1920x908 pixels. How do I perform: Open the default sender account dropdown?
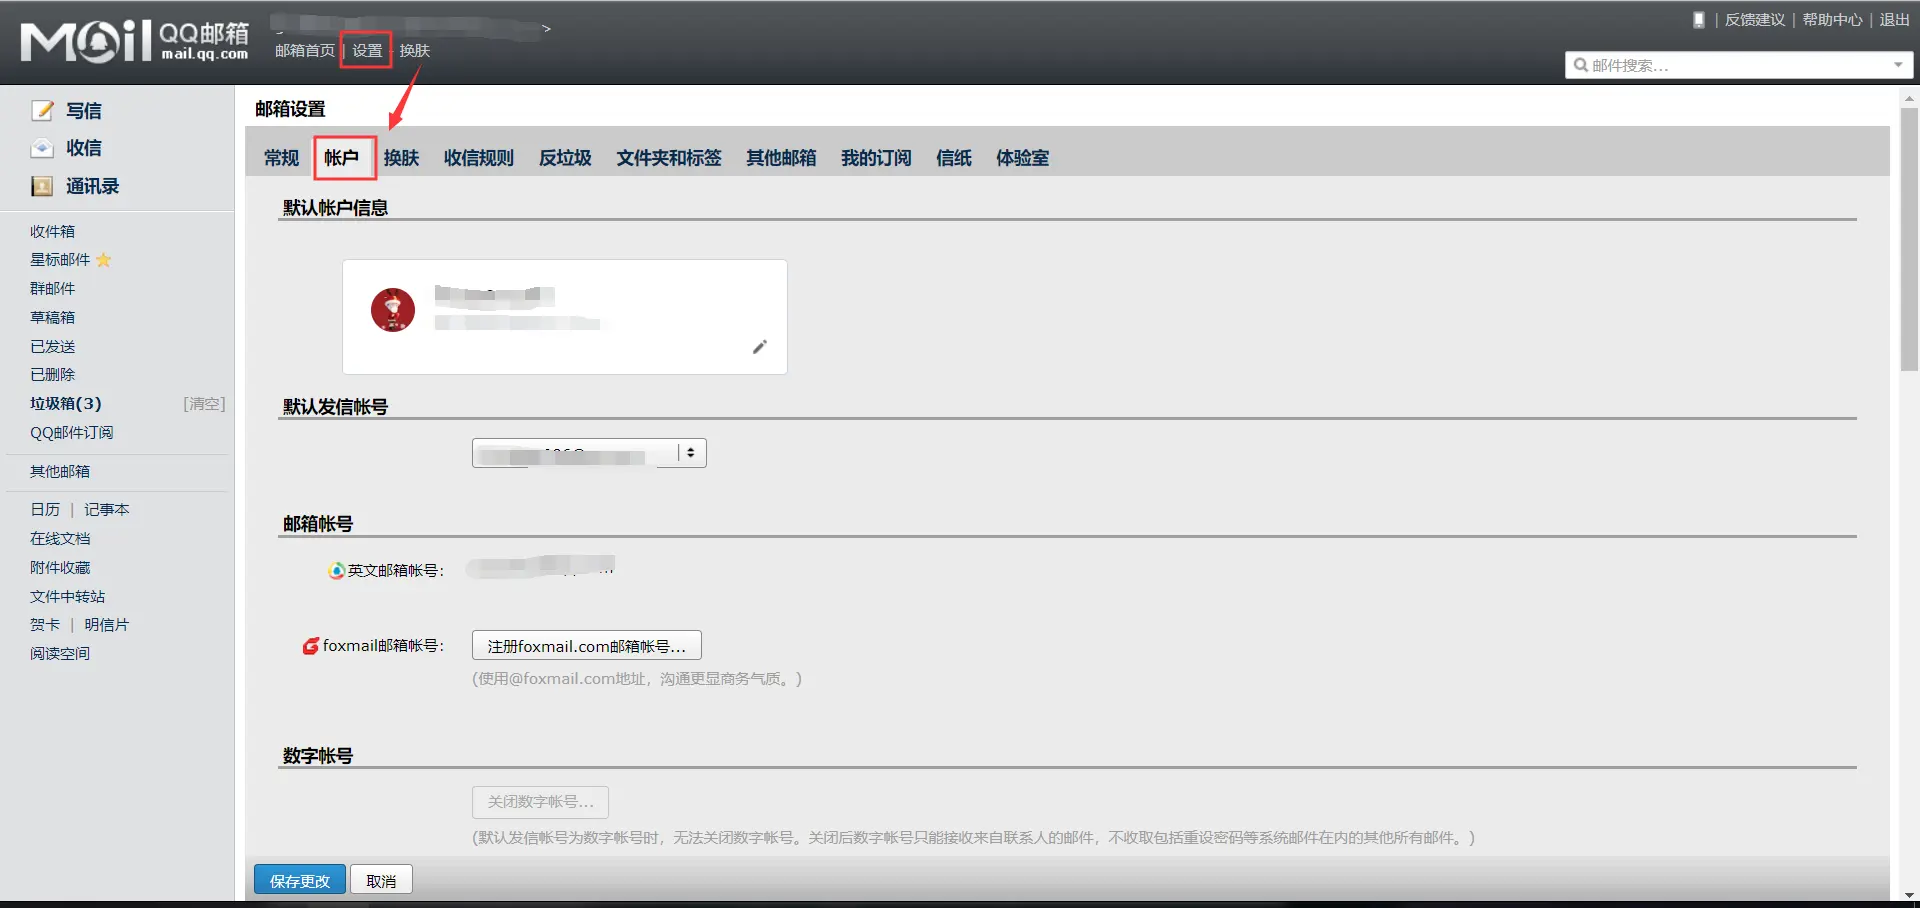[589, 453]
